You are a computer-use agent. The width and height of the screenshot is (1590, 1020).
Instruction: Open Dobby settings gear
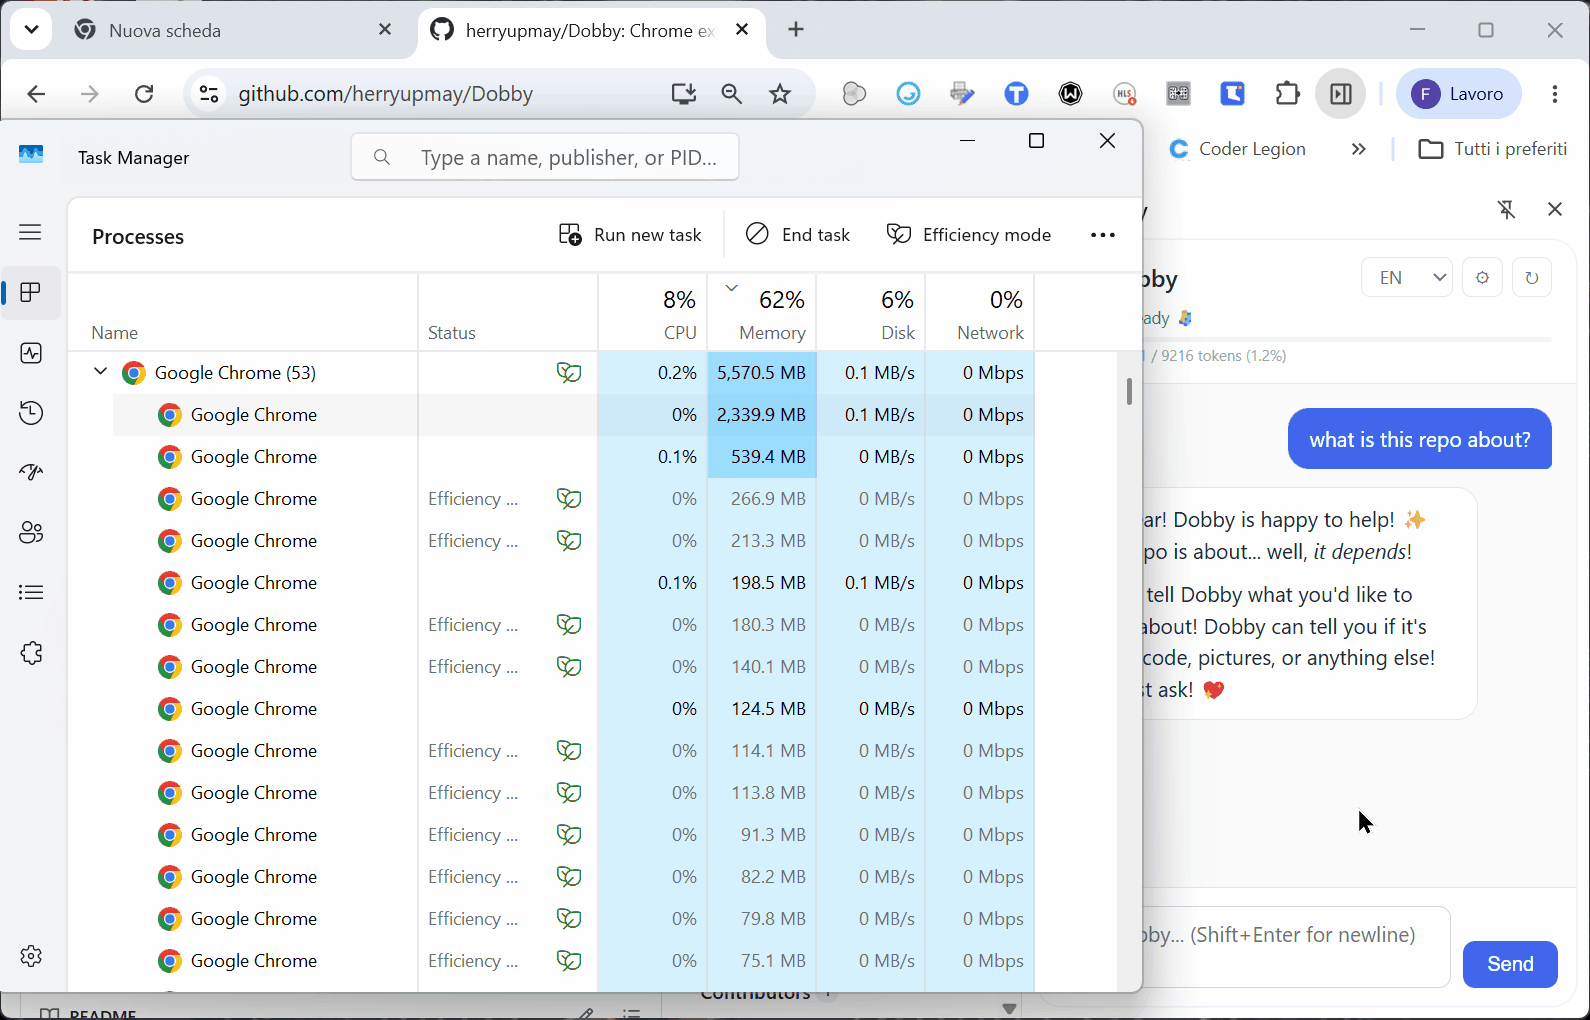(1483, 278)
